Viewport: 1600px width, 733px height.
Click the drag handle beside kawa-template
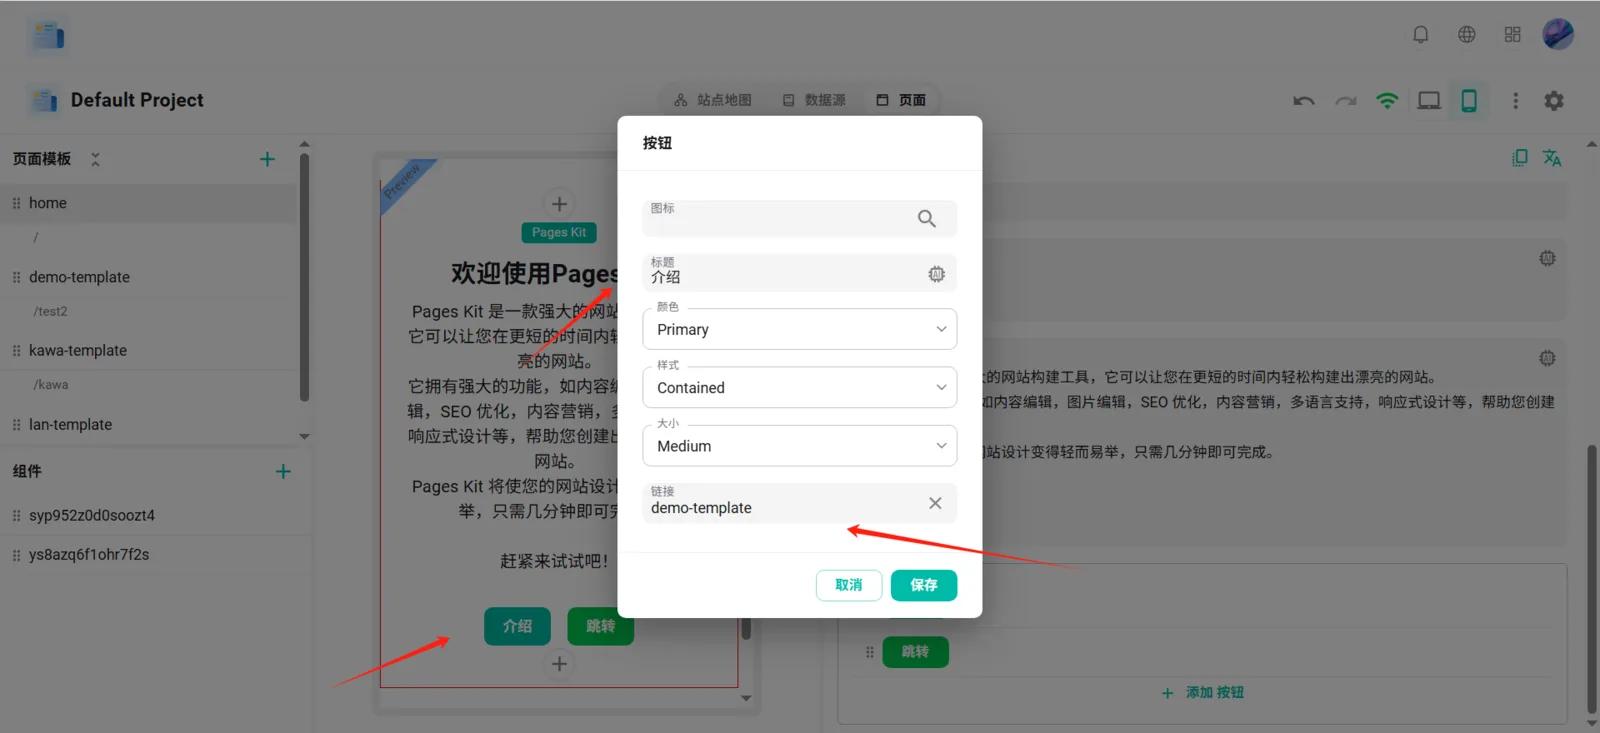(16, 351)
